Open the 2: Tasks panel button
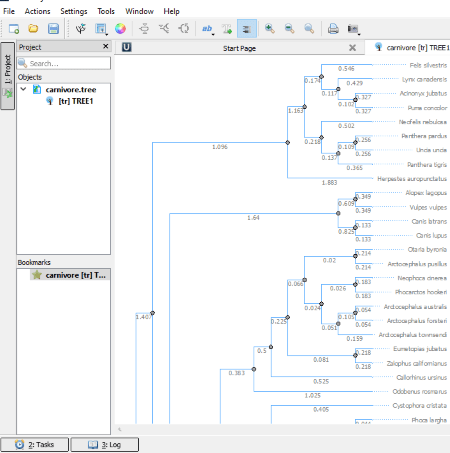Image resolution: width=450 pixels, height=453 pixels. (35, 445)
